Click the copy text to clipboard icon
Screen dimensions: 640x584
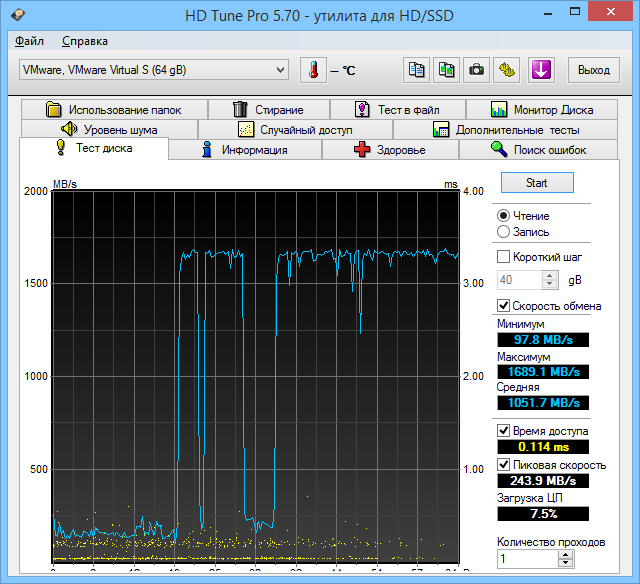point(417,70)
